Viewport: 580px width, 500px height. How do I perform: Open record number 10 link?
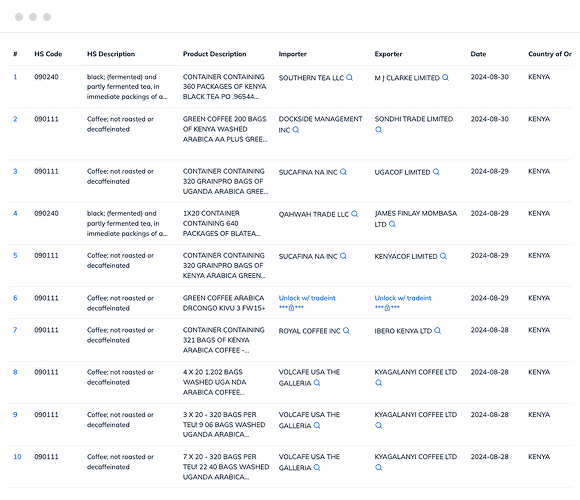[17, 457]
